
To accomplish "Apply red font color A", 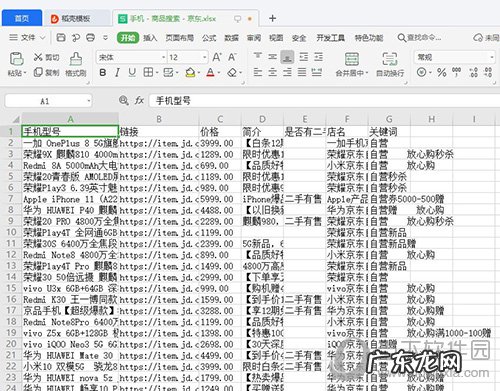I will pyautogui.click(x=210, y=72).
